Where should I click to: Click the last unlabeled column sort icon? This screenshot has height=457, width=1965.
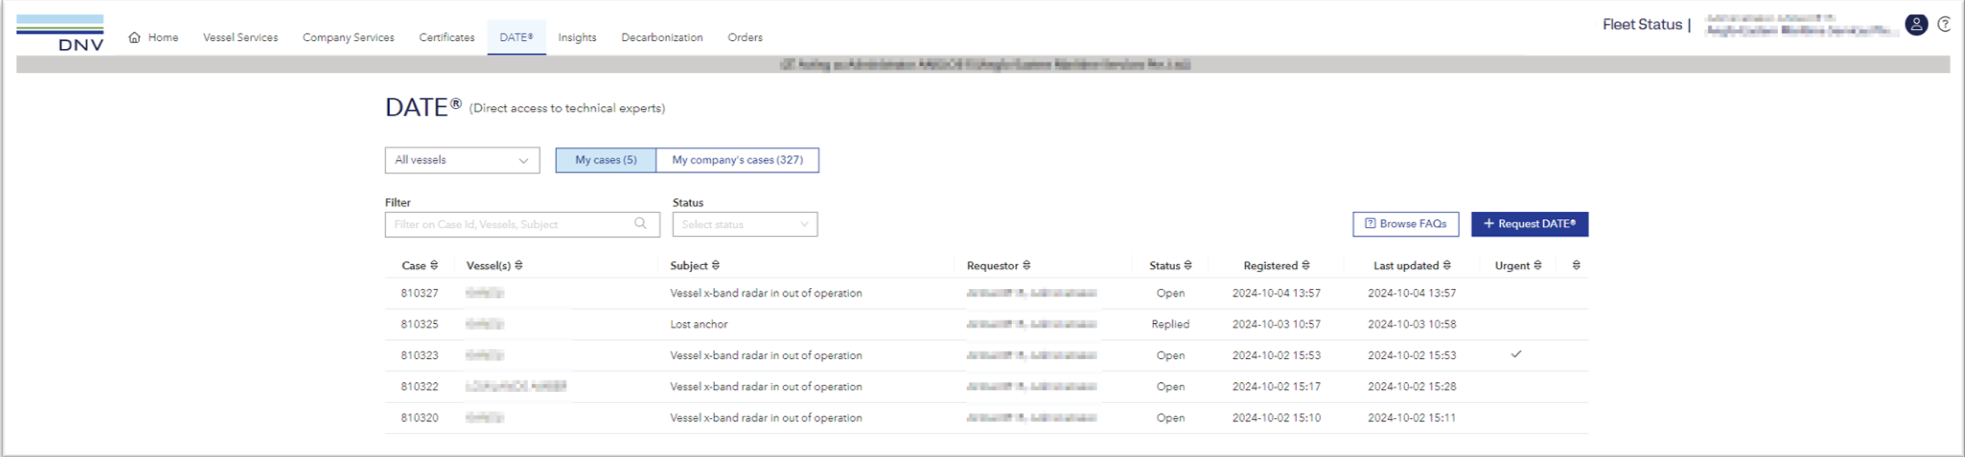pos(1577,265)
